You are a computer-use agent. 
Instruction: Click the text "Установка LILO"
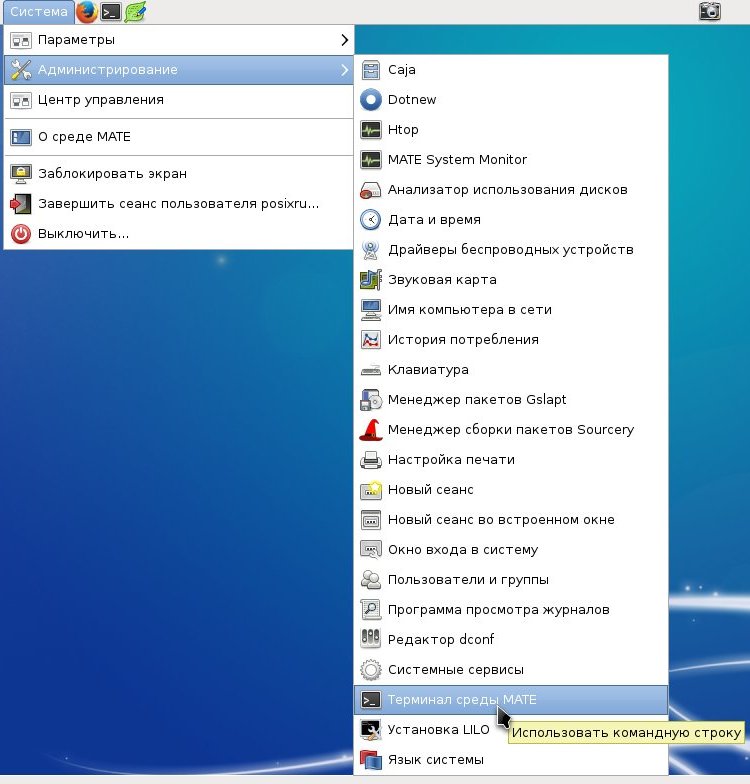[x=438, y=730]
